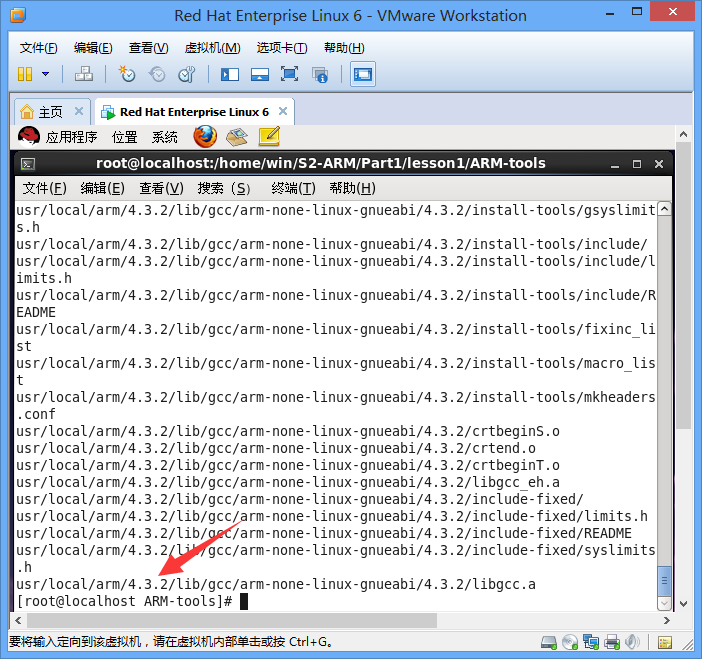
Task: Click the VM view scroll up arrow
Action: tap(683, 134)
